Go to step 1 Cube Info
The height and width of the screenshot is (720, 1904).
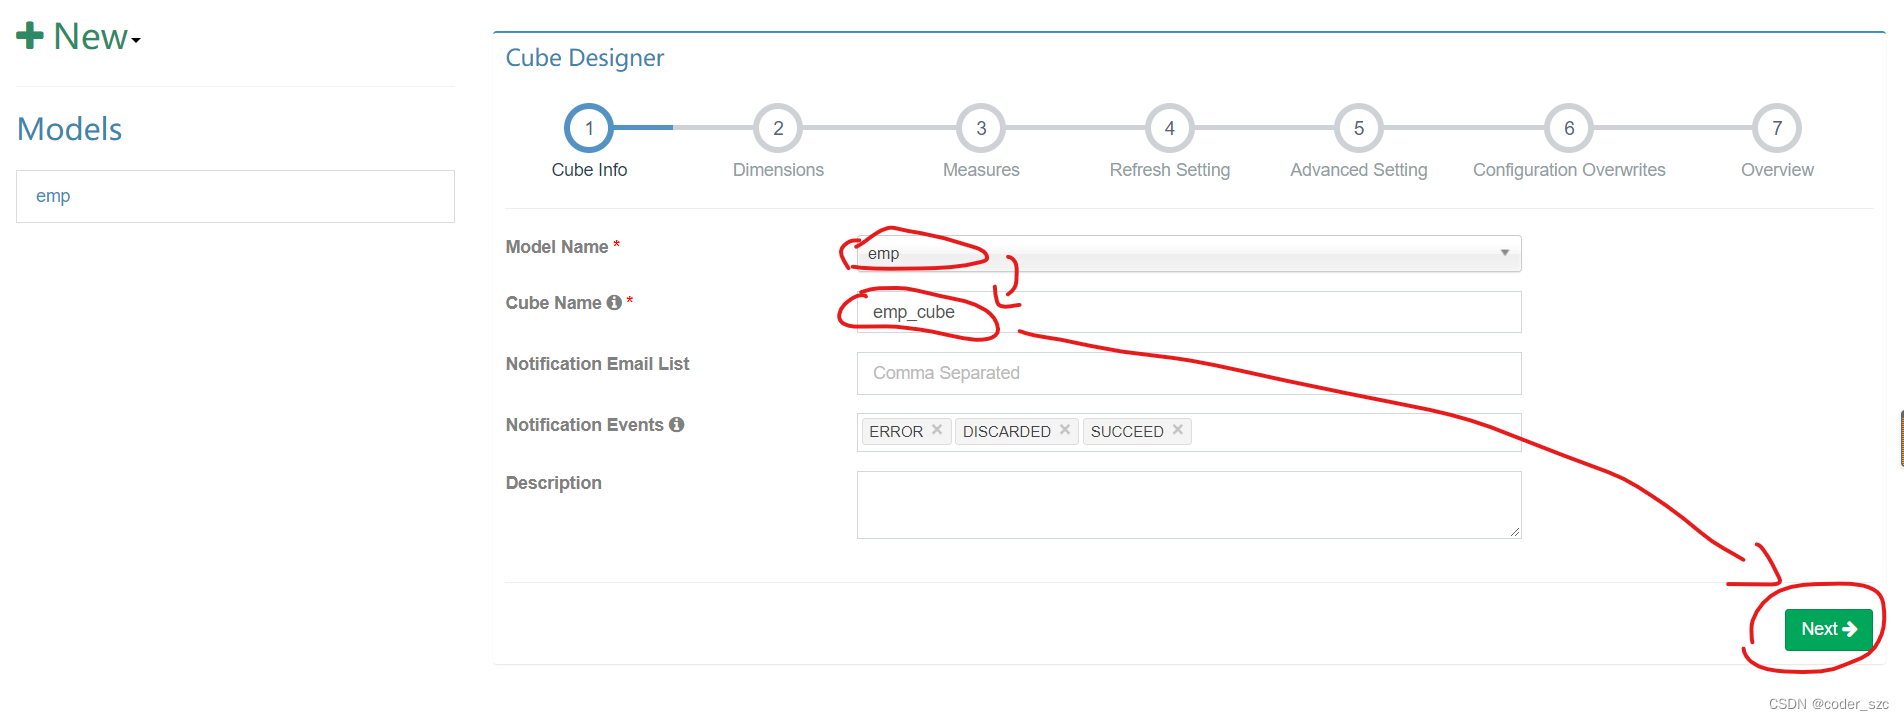pyautogui.click(x=589, y=128)
